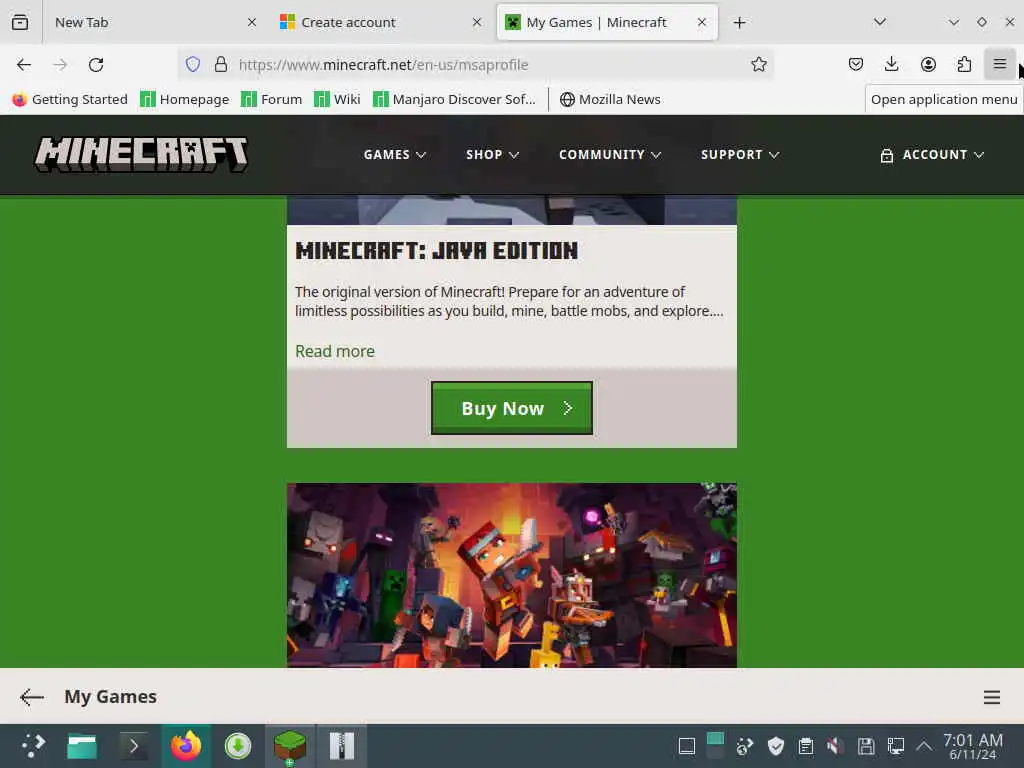Open the removable devices save tray icon
1024x768 pixels.
tap(865, 746)
